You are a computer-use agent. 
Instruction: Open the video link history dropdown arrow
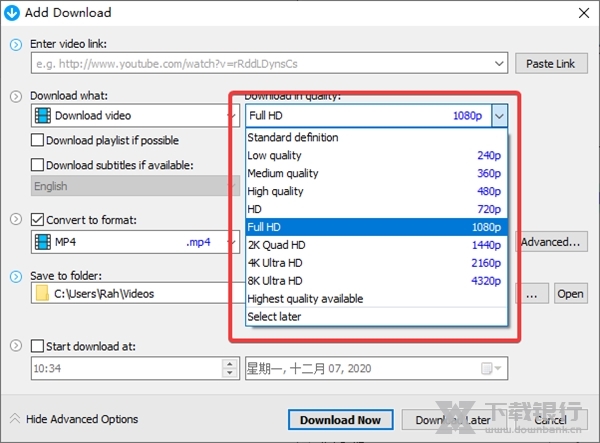tap(499, 63)
